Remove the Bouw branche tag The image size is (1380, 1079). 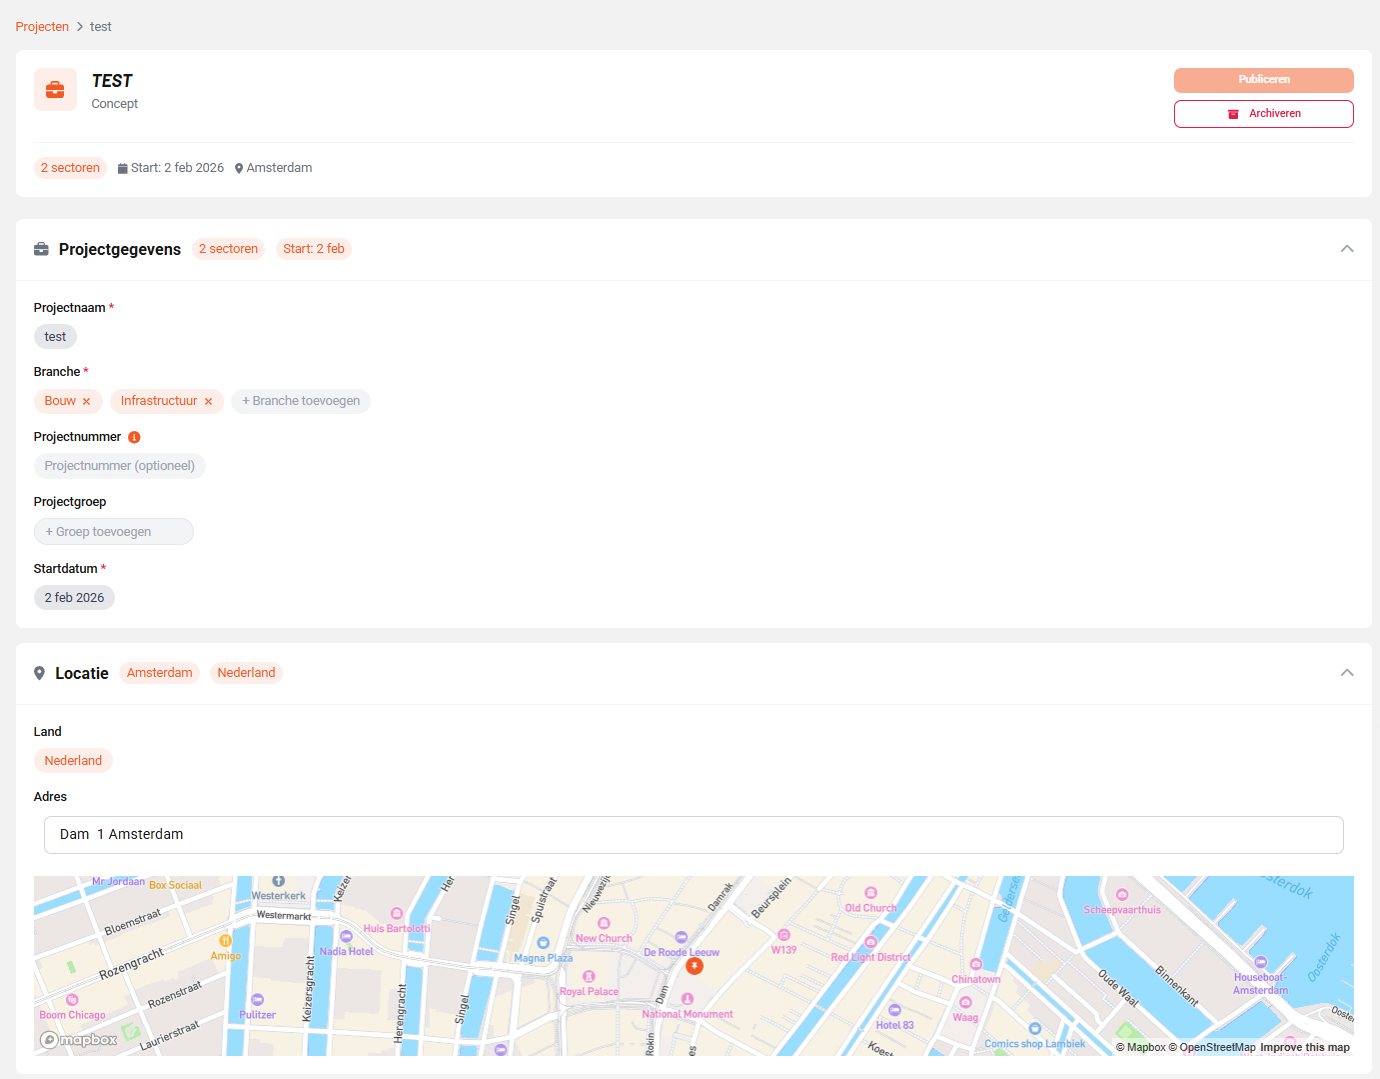87,402
